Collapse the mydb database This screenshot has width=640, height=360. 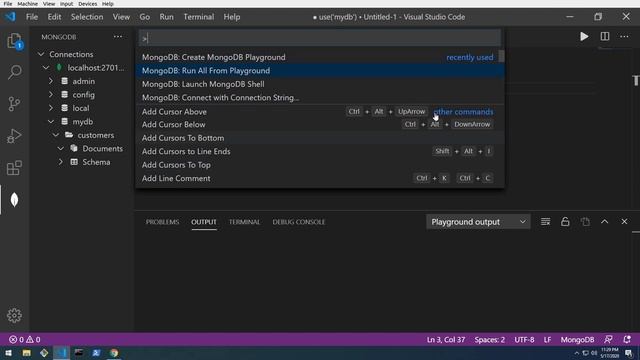51,122
